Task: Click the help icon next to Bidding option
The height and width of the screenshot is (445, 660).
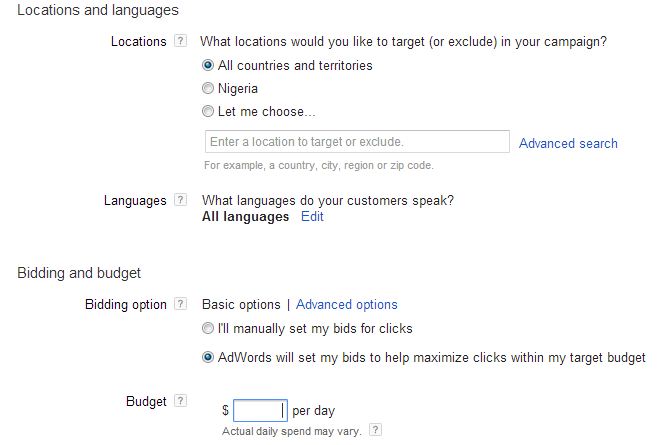Action: click(x=180, y=304)
